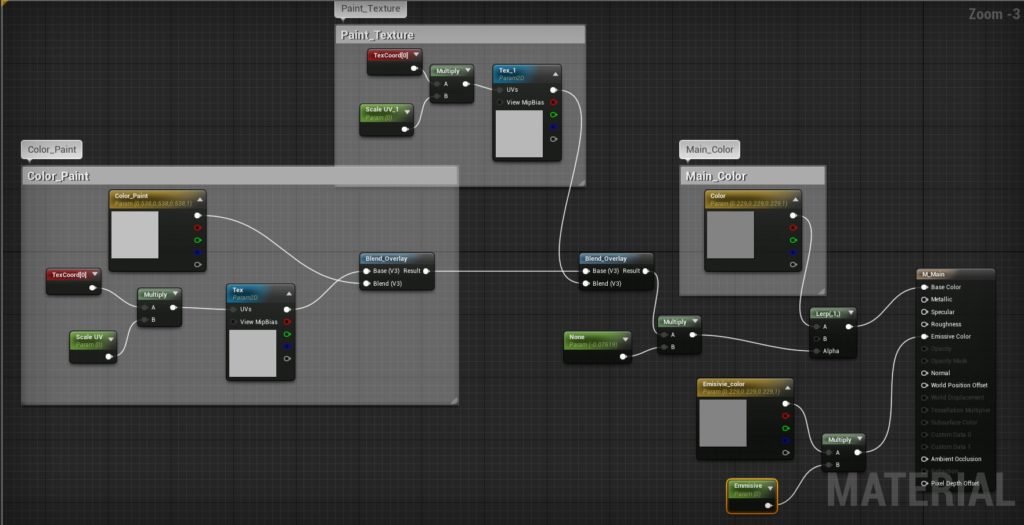Click Blend (V3) pin on right Blend_Overlay node
The height and width of the screenshot is (525, 1024).
click(x=586, y=283)
